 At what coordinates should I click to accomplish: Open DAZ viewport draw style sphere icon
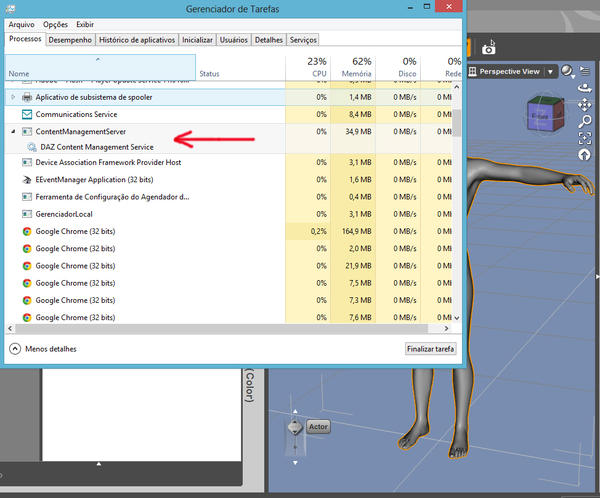tap(567, 71)
